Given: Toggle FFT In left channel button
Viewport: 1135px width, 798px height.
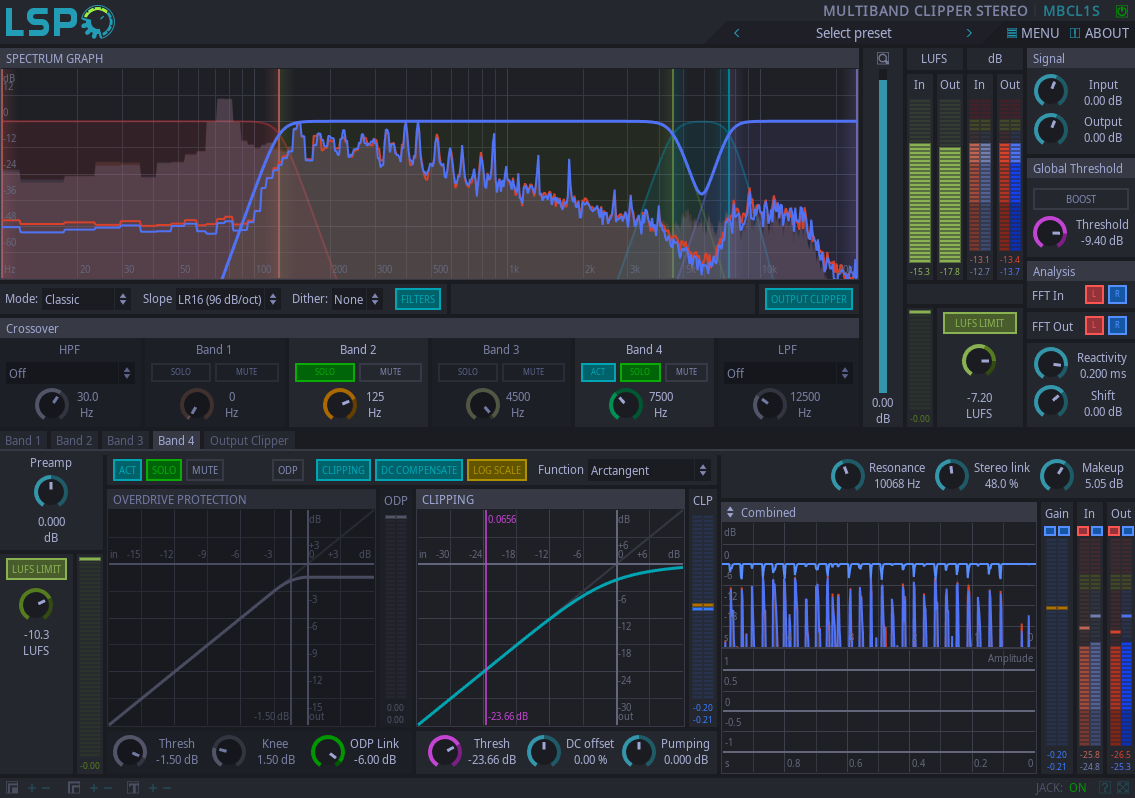Looking at the screenshot, I should 1092,296.
